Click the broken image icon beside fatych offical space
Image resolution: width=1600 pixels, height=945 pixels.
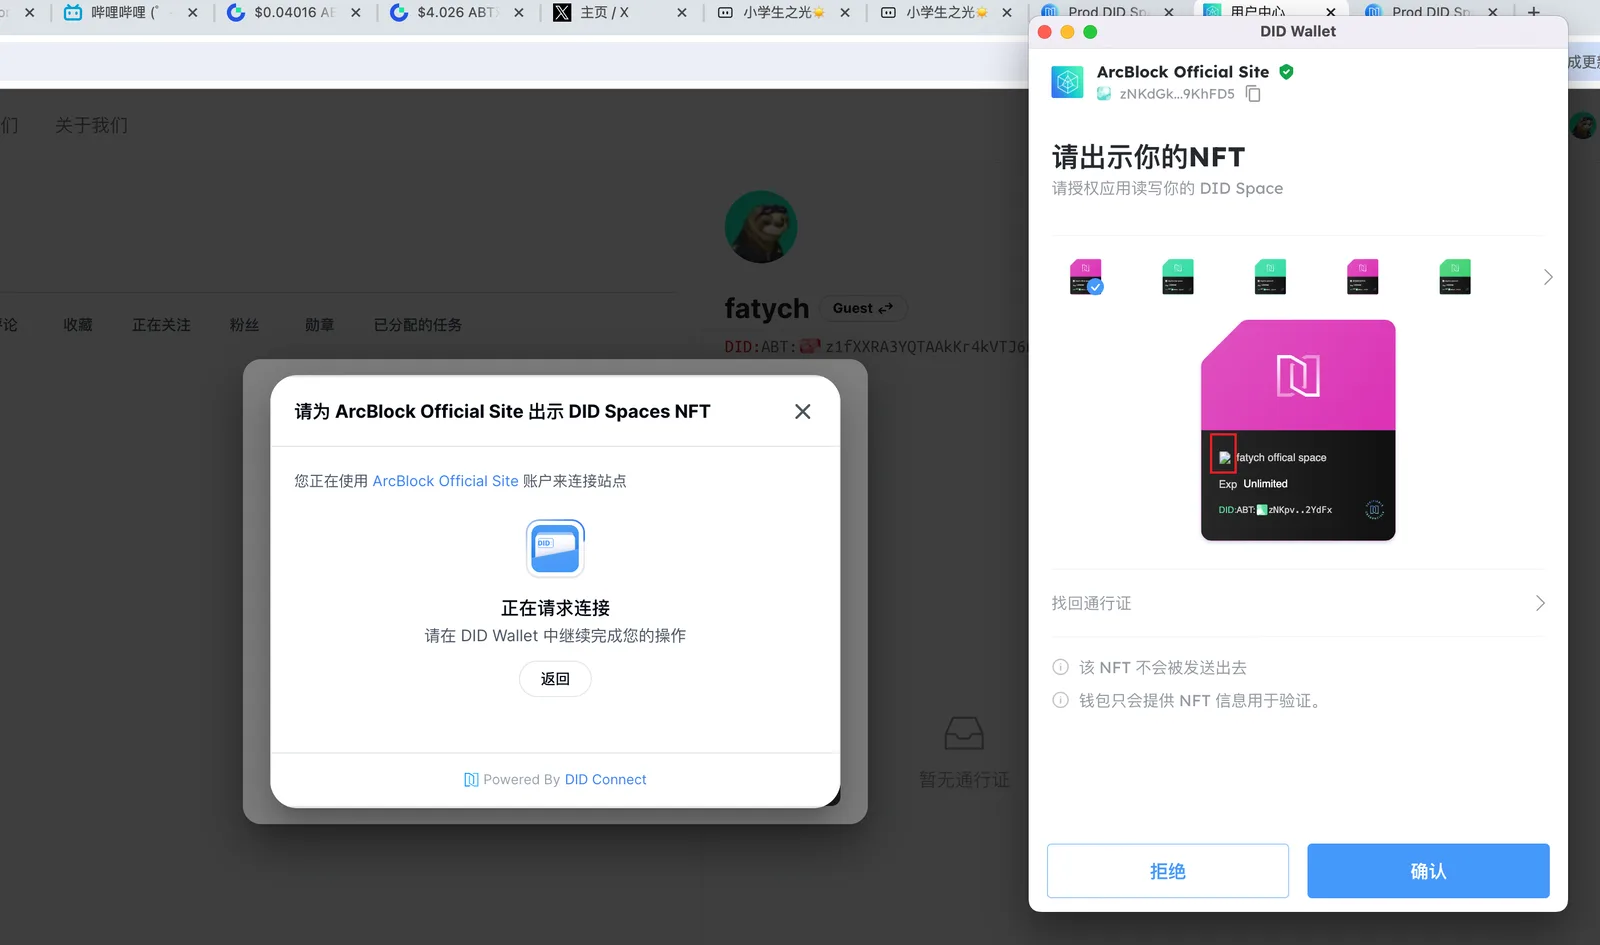coord(1224,458)
